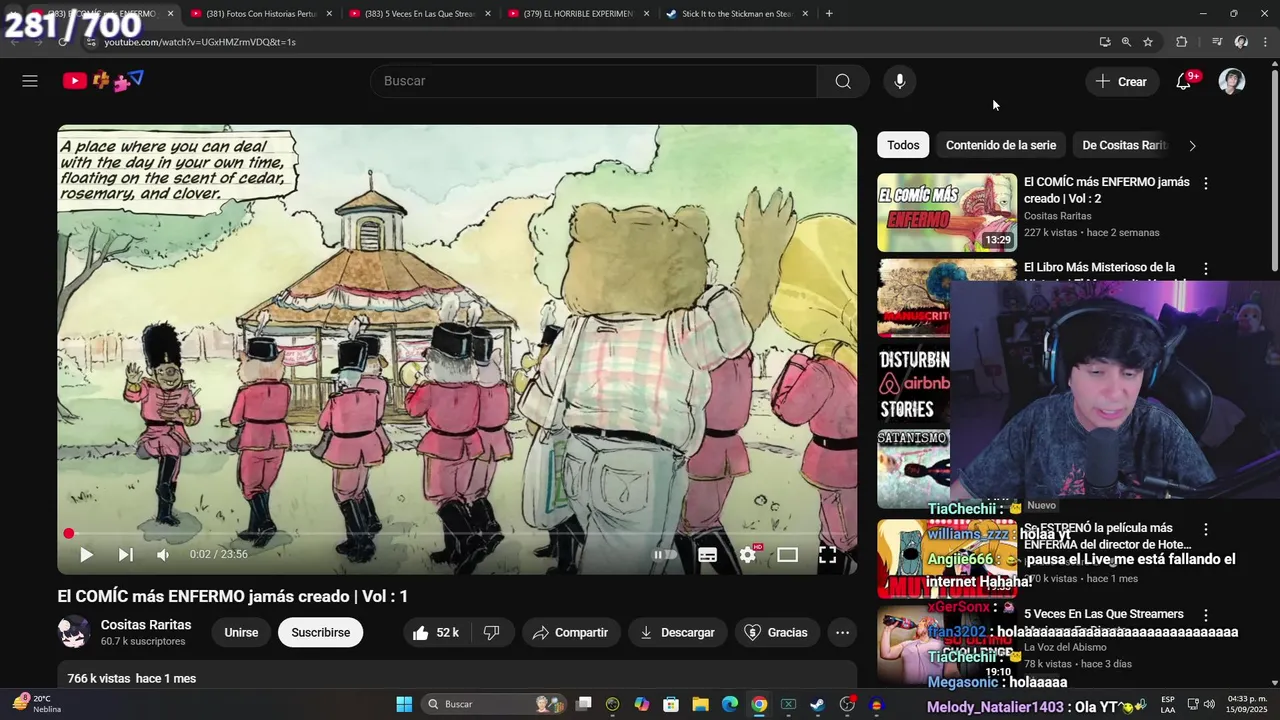Start voice search with microphone
This screenshot has height=720, width=1280.
tap(900, 81)
